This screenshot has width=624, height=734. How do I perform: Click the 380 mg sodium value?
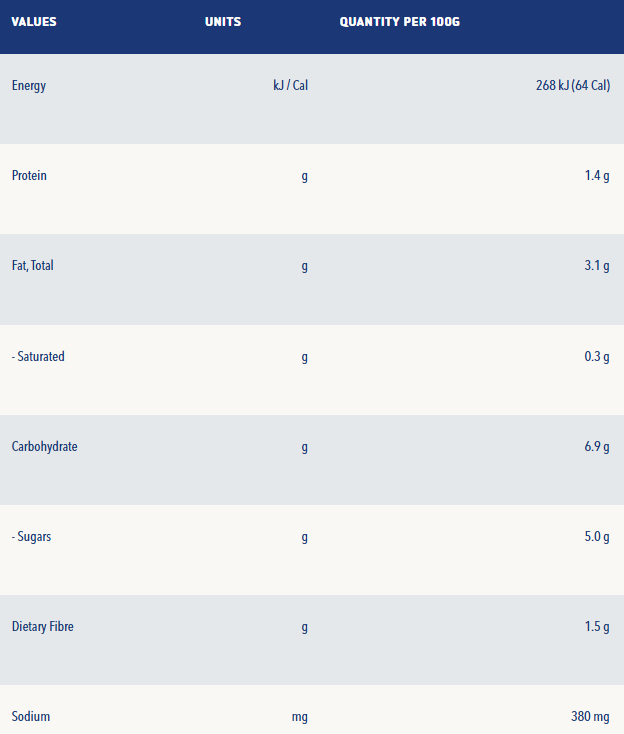pyautogui.click(x=590, y=717)
